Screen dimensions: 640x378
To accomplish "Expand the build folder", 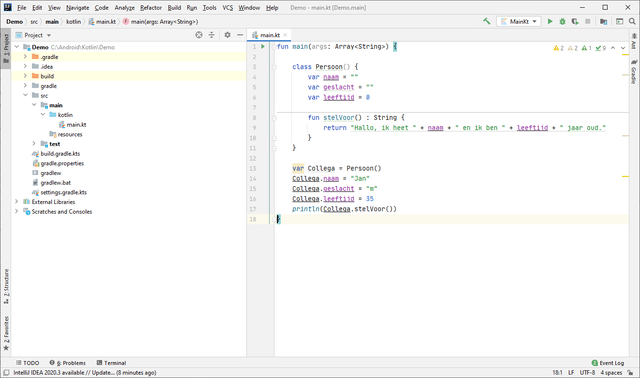I will pyautogui.click(x=25, y=76).
